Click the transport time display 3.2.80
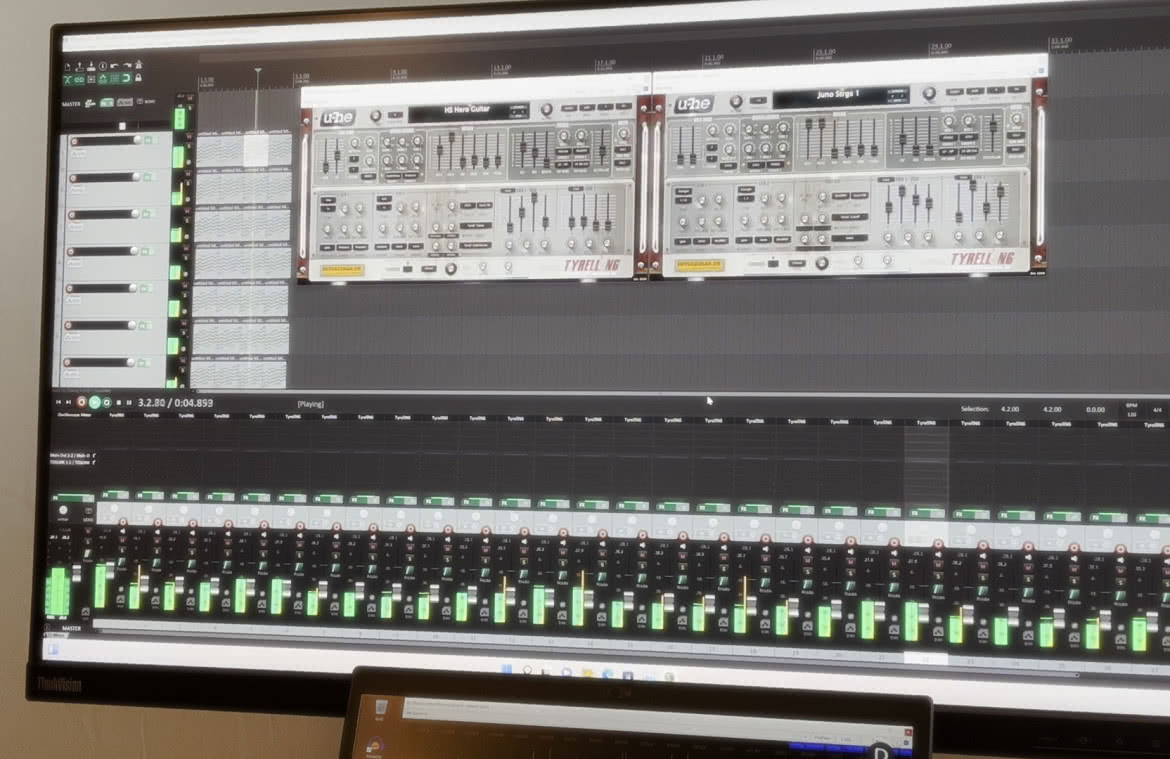Image resolution: width=1170 pixels, height=759 pixels. click(151, 402)
